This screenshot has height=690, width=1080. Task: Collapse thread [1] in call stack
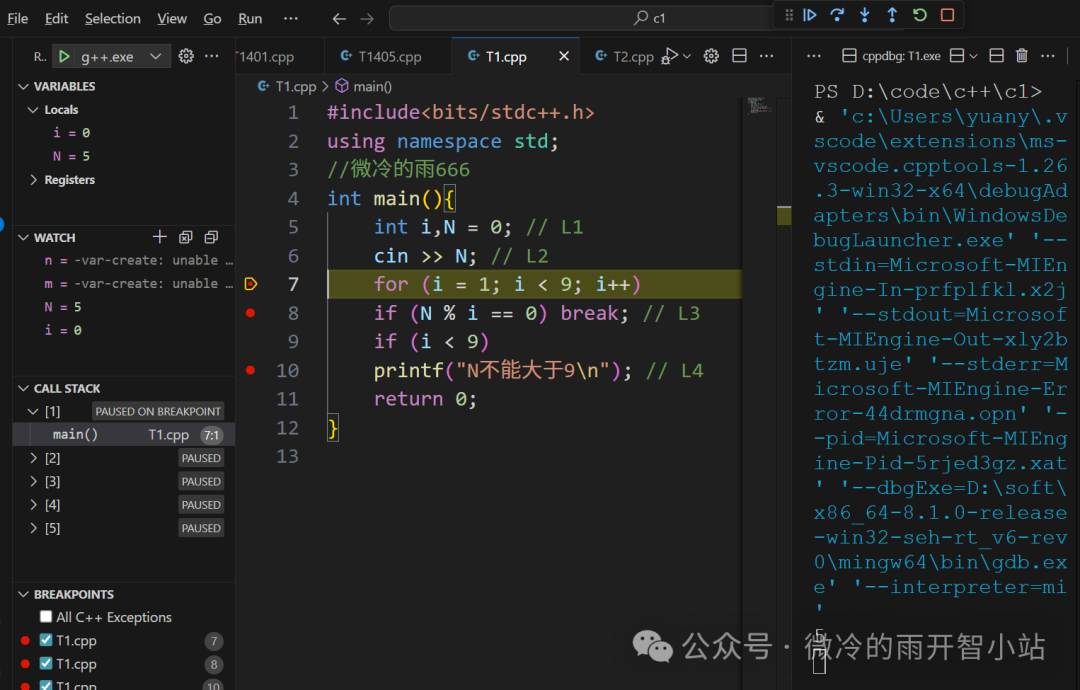coord(32,411)
